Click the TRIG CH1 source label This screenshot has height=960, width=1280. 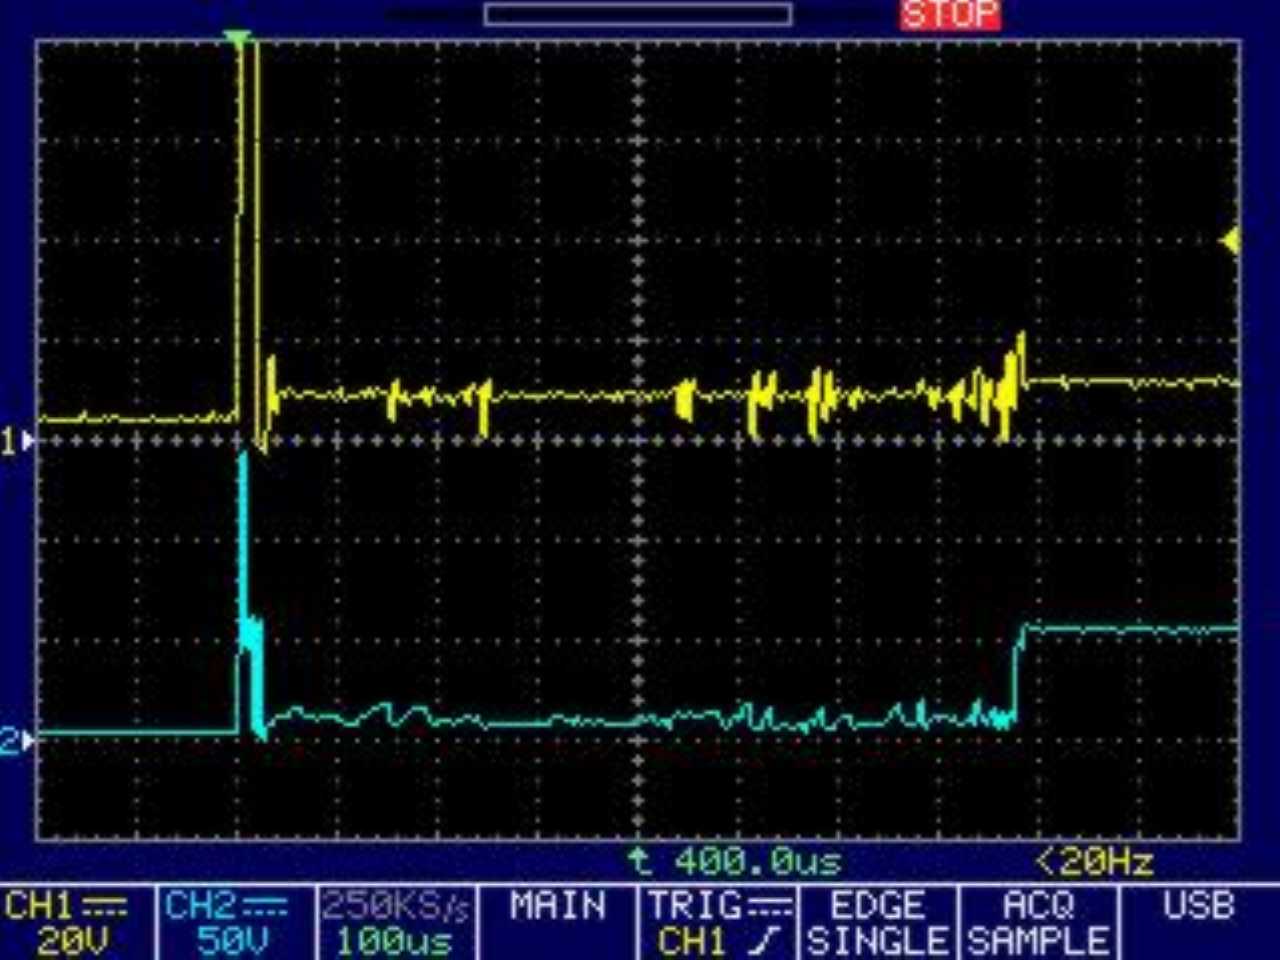click(x=692, y=940)
